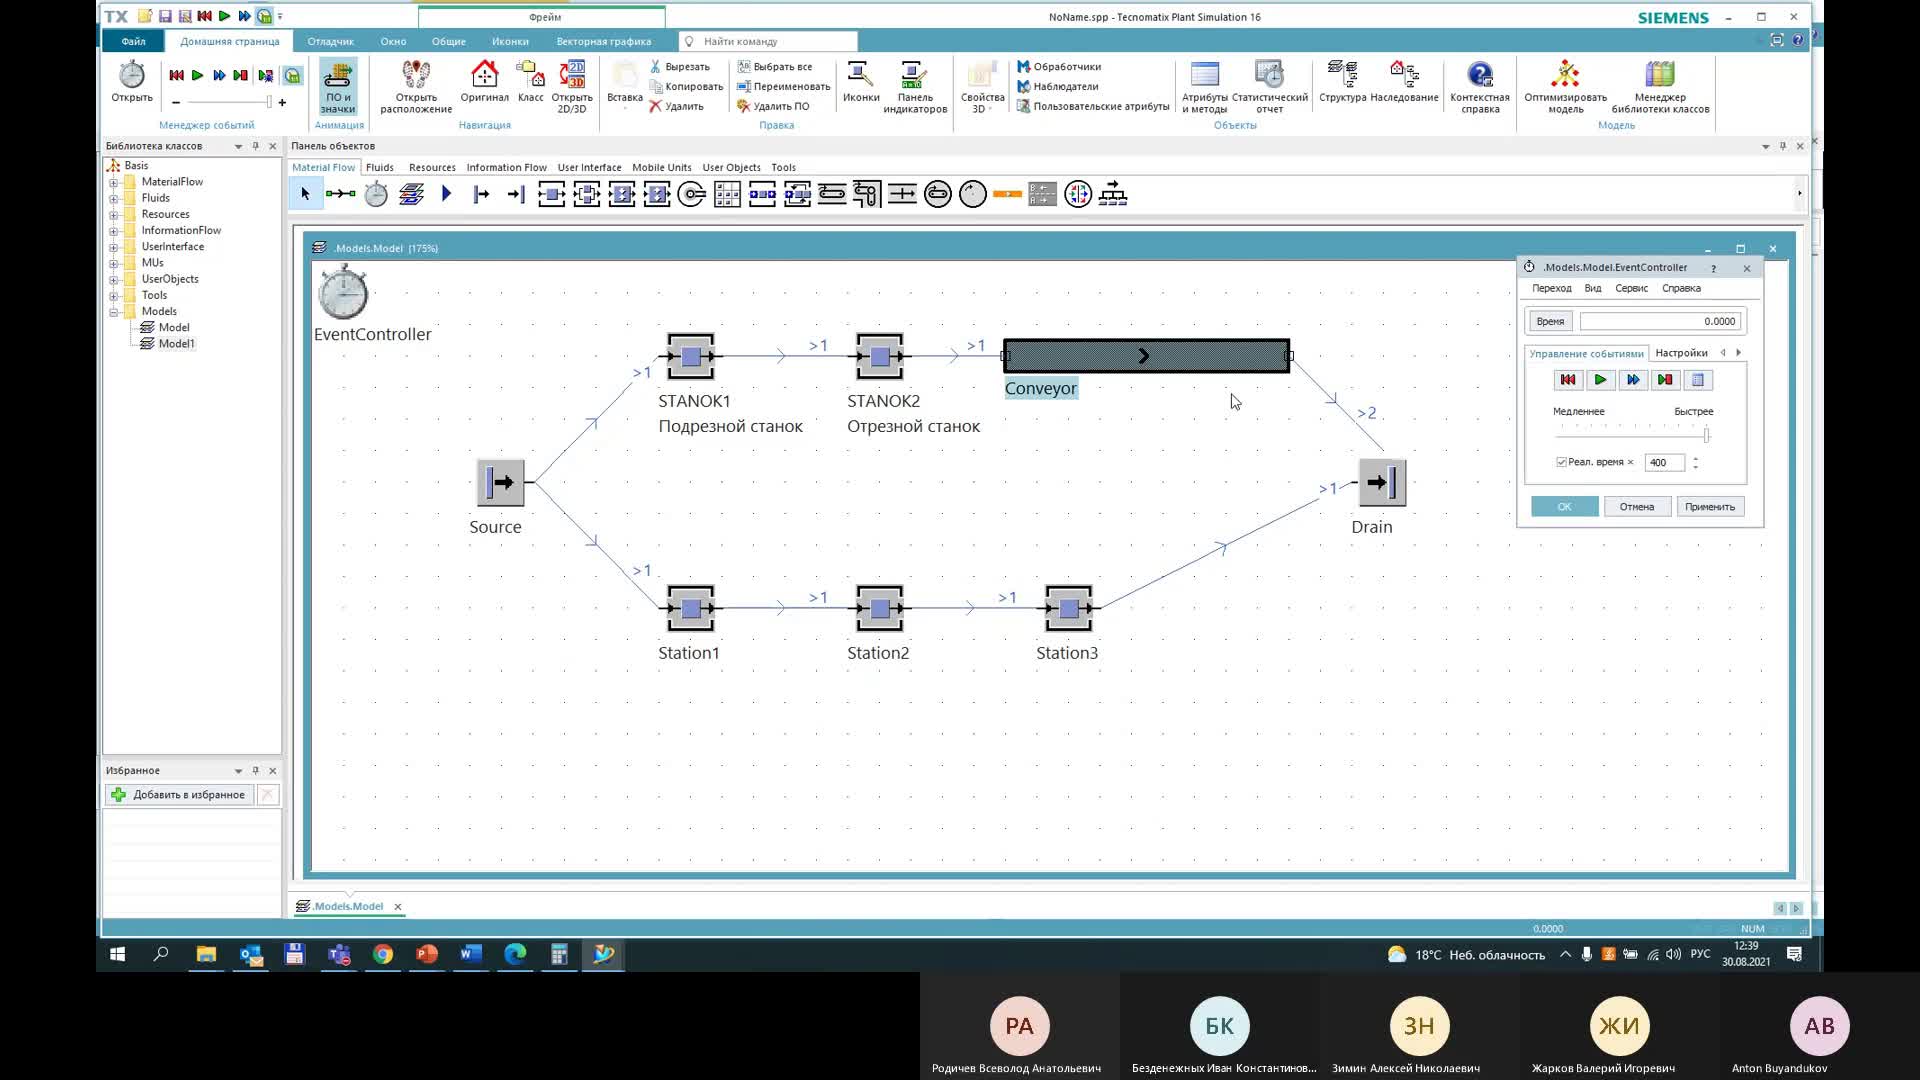Image resolution: width=1920 pixels, height=1080 pixels.
Task: Reset simulation in EventController dialog
Action: point(1567,380)
